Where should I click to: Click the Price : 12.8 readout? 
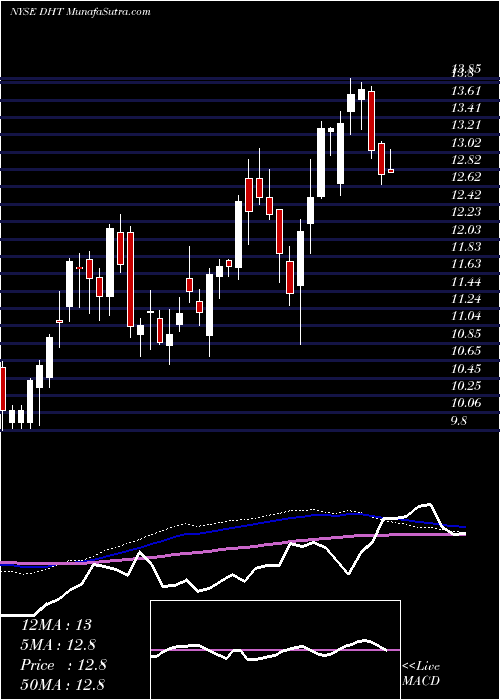pos(63,665)
